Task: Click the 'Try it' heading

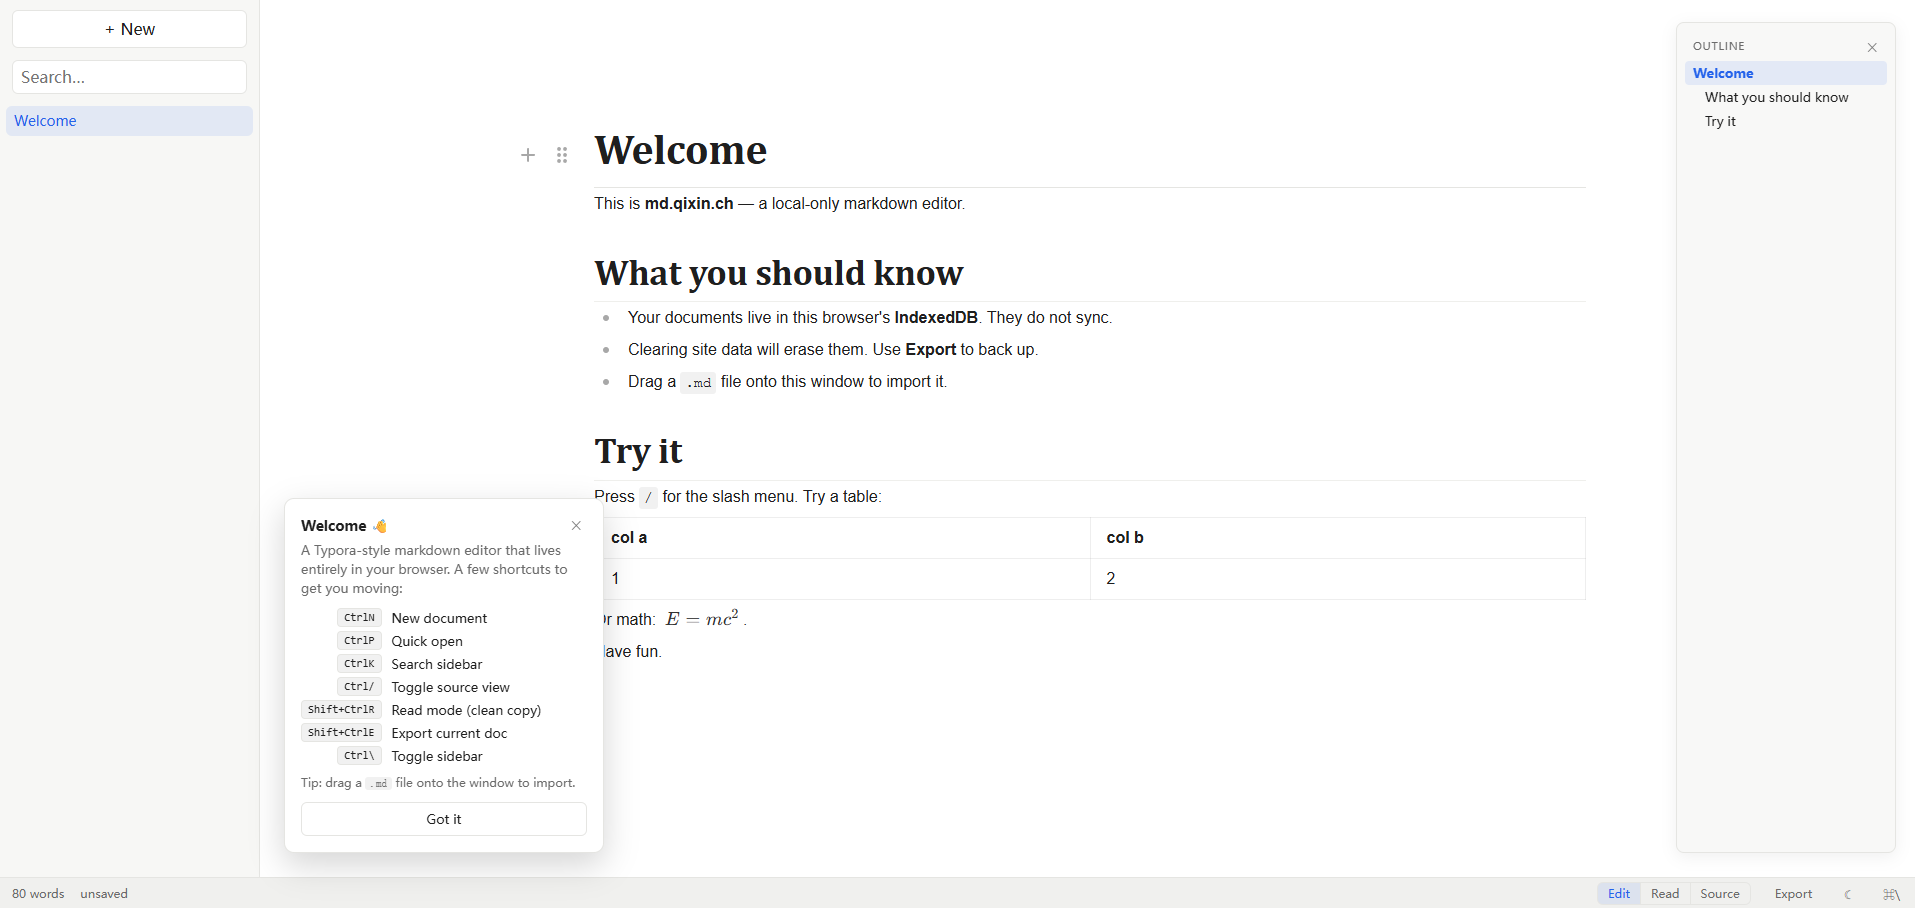Action: 638,451
